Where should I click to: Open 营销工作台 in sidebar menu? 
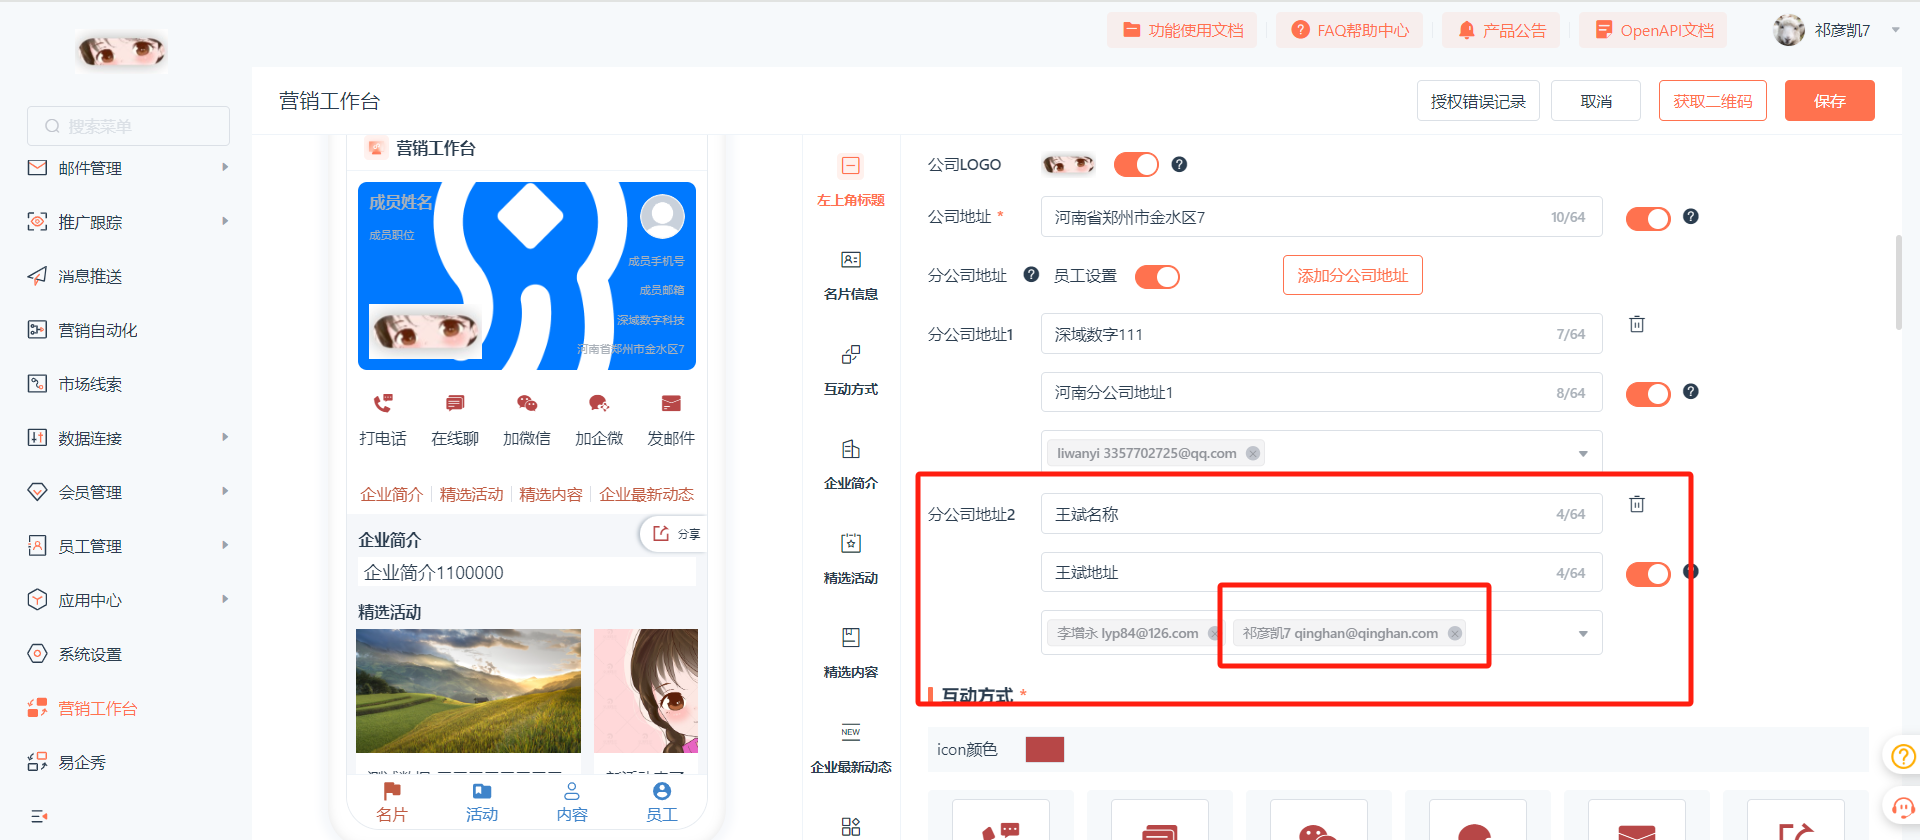pyautogui.click(x=97, y=708)
